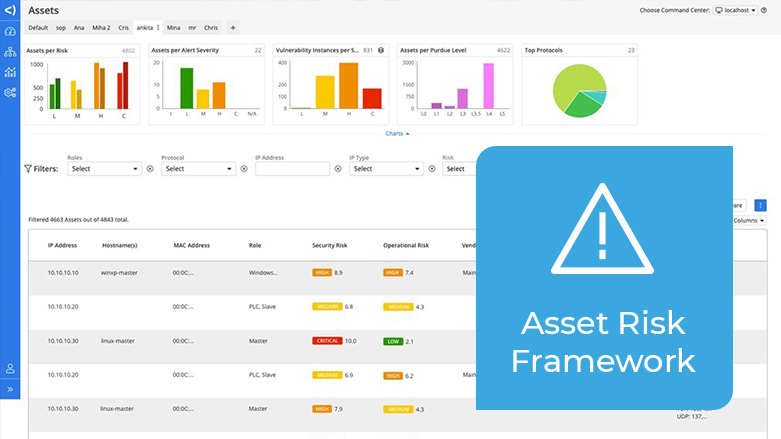The image size is (781, 439).
Task: Switch to the Ana tab
Action: tap(79, 28)
